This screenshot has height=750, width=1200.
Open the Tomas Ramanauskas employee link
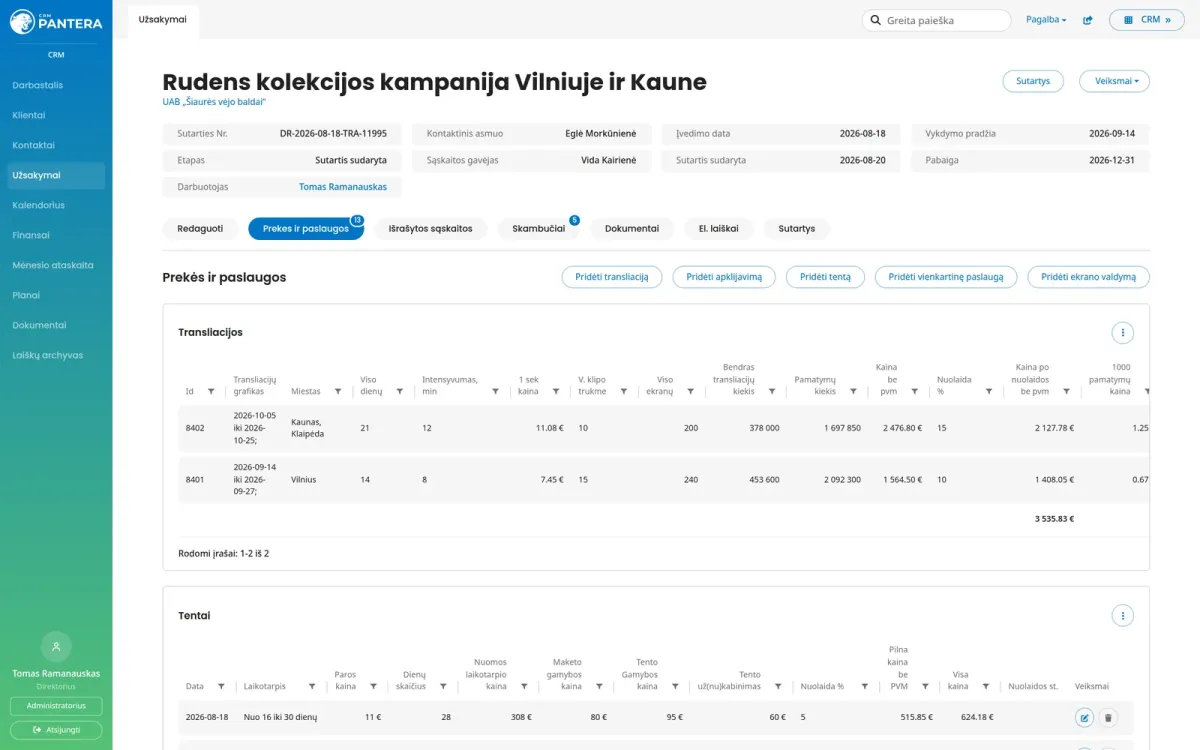click(x=343, y=187)
